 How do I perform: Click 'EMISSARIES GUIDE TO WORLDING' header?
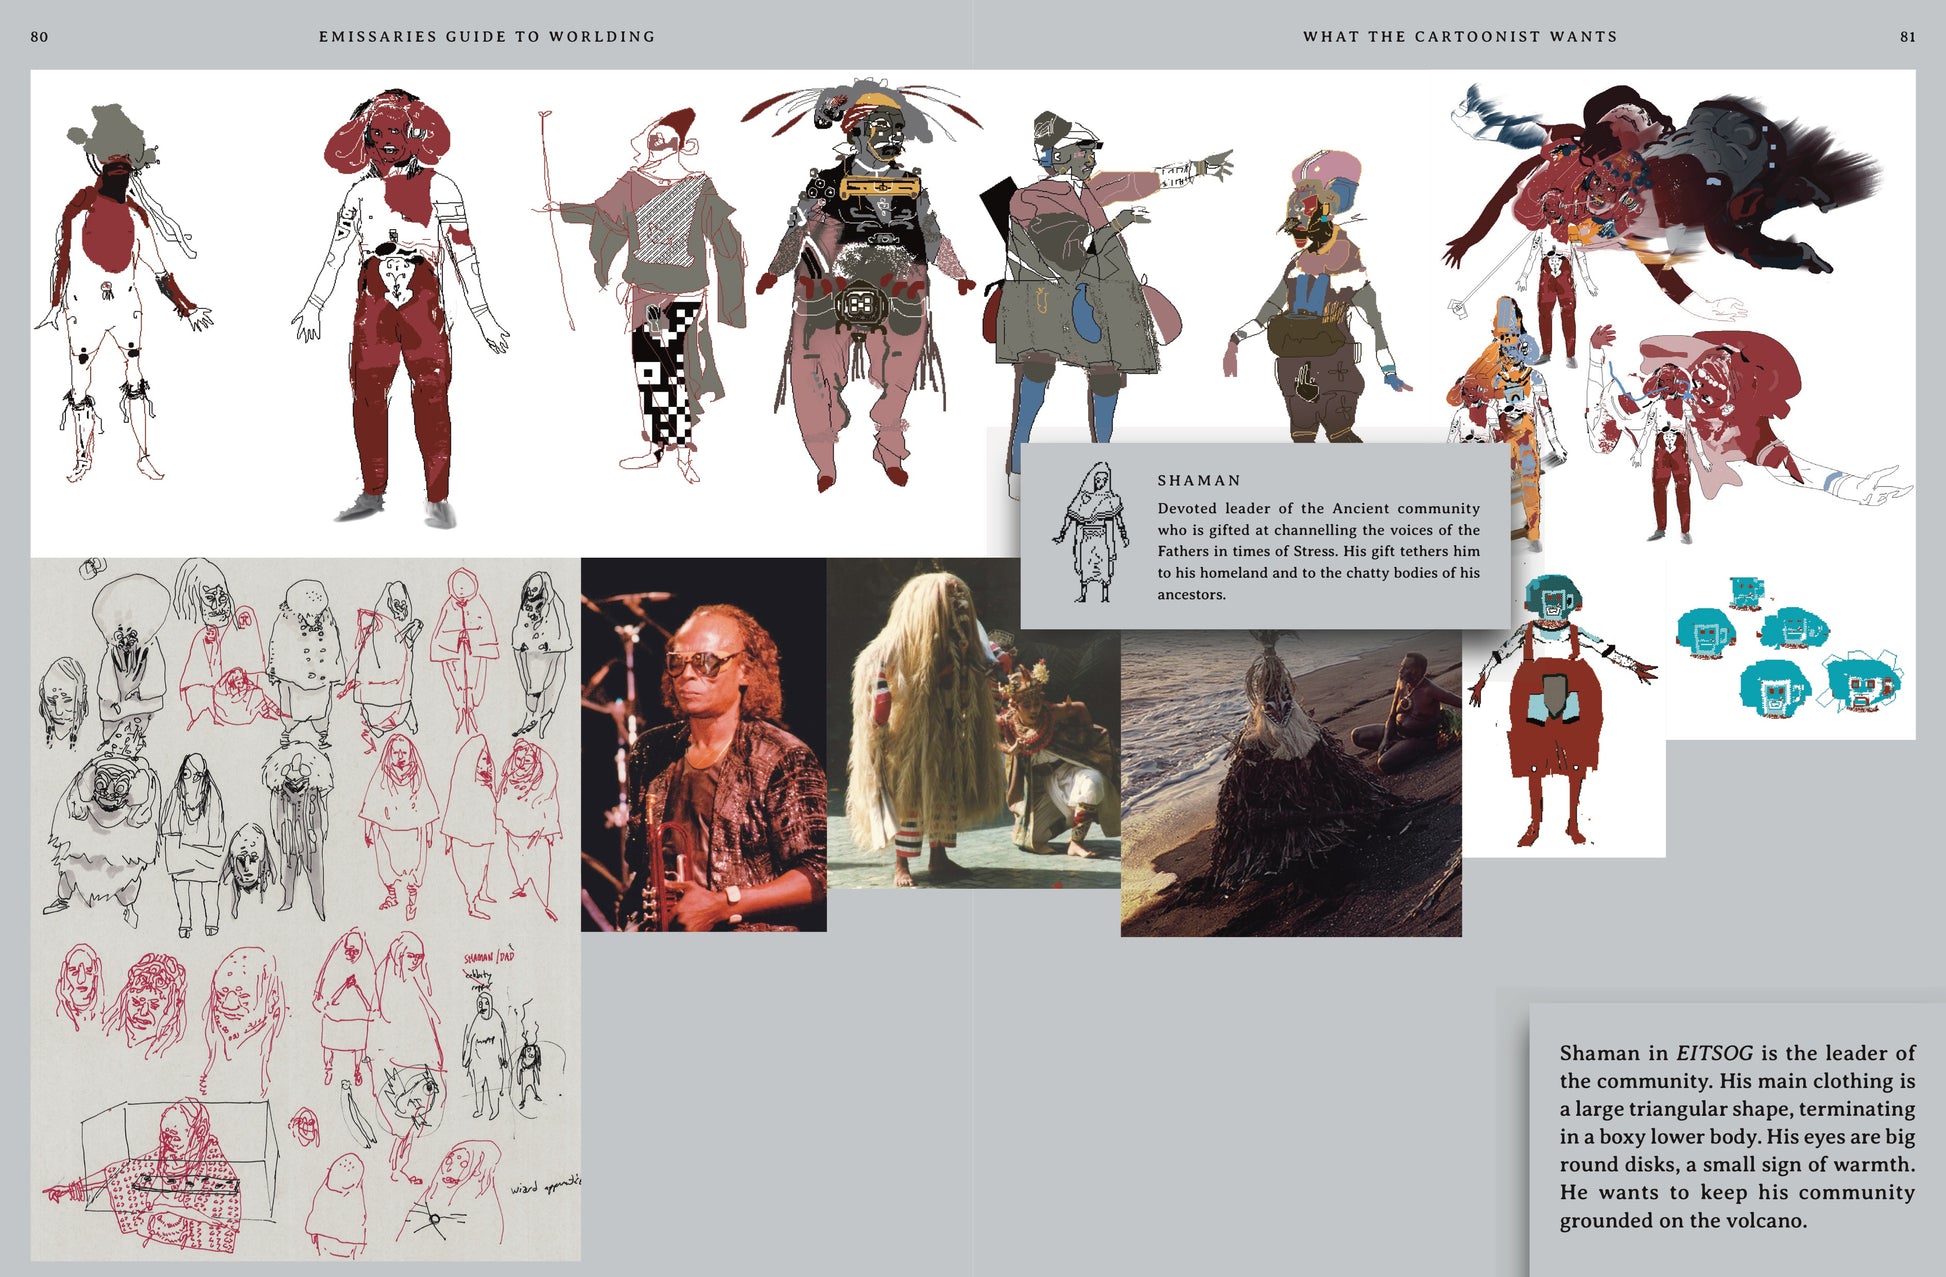click(487, 36)
